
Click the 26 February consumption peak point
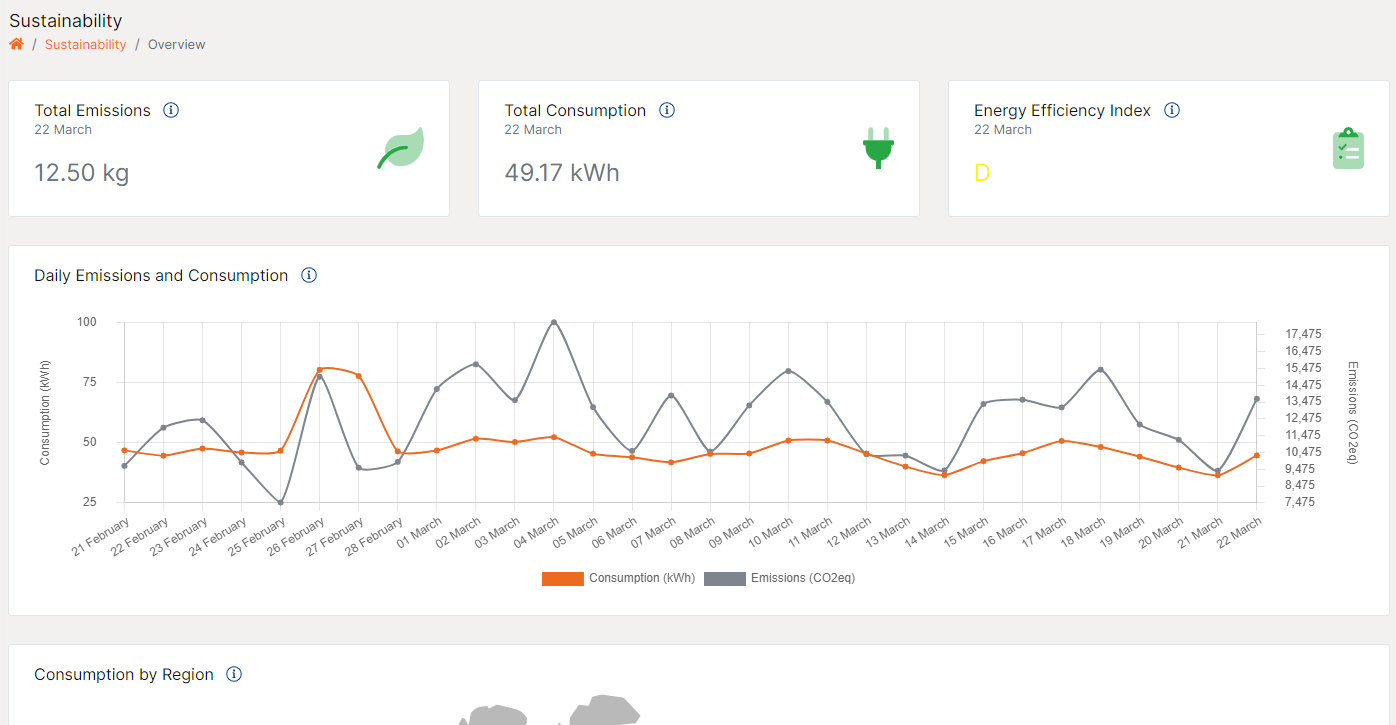pos(320,370)
